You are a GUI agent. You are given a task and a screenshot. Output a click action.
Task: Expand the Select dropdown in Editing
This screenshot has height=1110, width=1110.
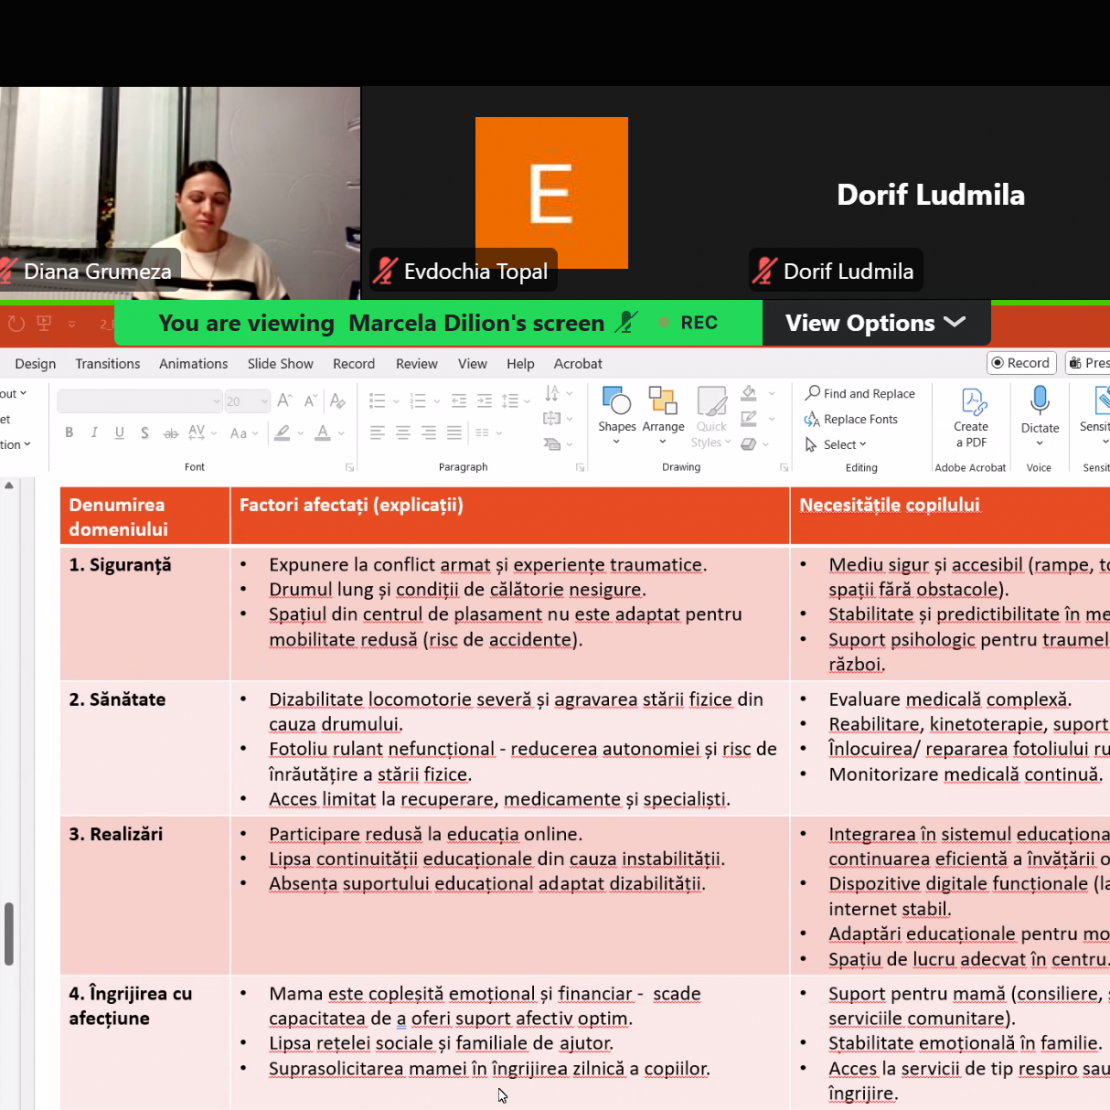point(837,445)
